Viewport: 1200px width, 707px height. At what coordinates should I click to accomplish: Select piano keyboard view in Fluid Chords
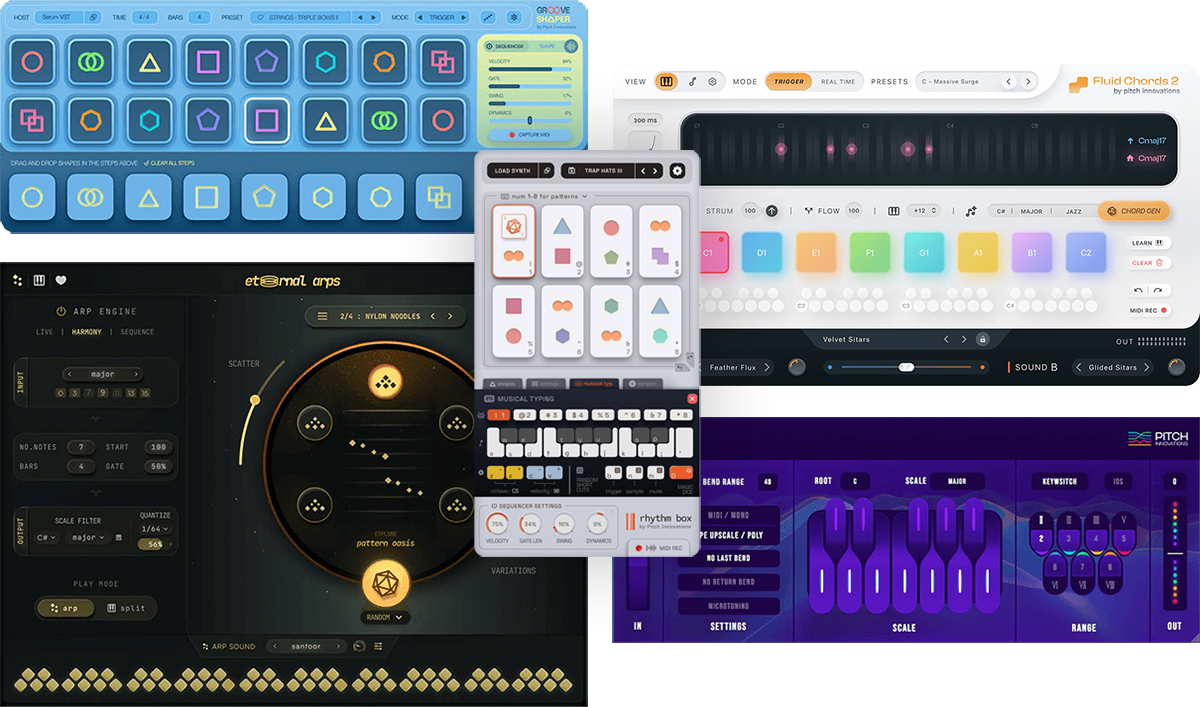click(666, 82)
